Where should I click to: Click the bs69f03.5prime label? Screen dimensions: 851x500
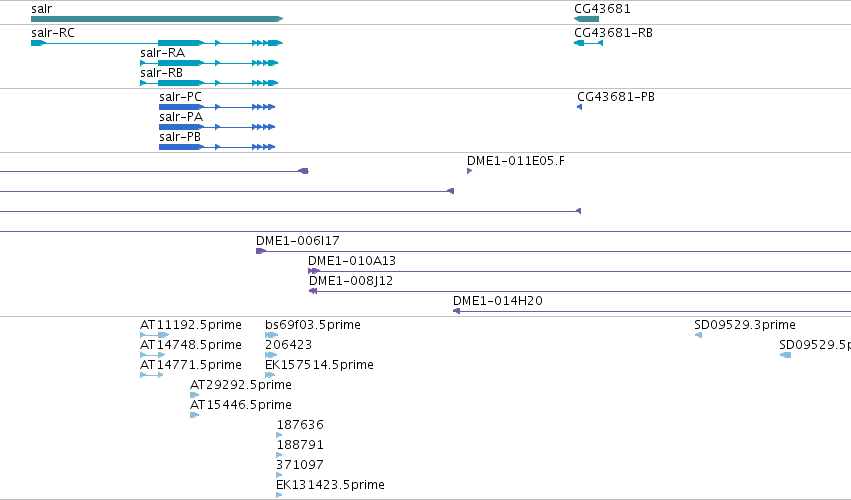pyautogui.click(x=313, y=325)
